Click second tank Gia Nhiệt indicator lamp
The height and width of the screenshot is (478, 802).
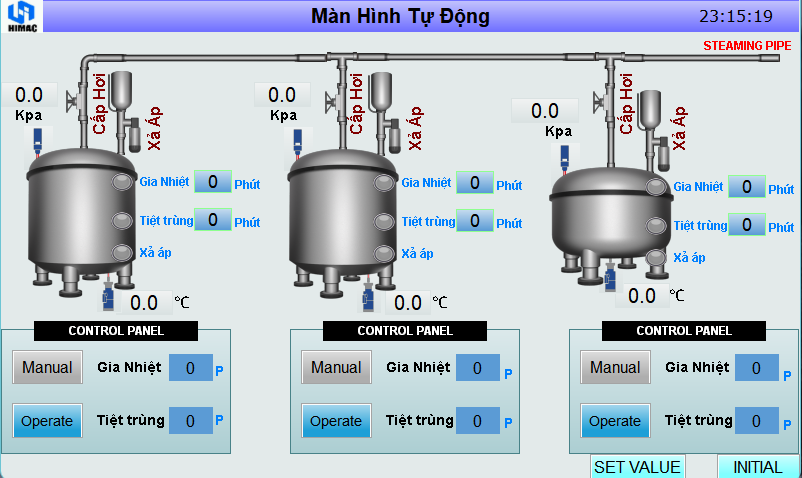pos(384,183)
